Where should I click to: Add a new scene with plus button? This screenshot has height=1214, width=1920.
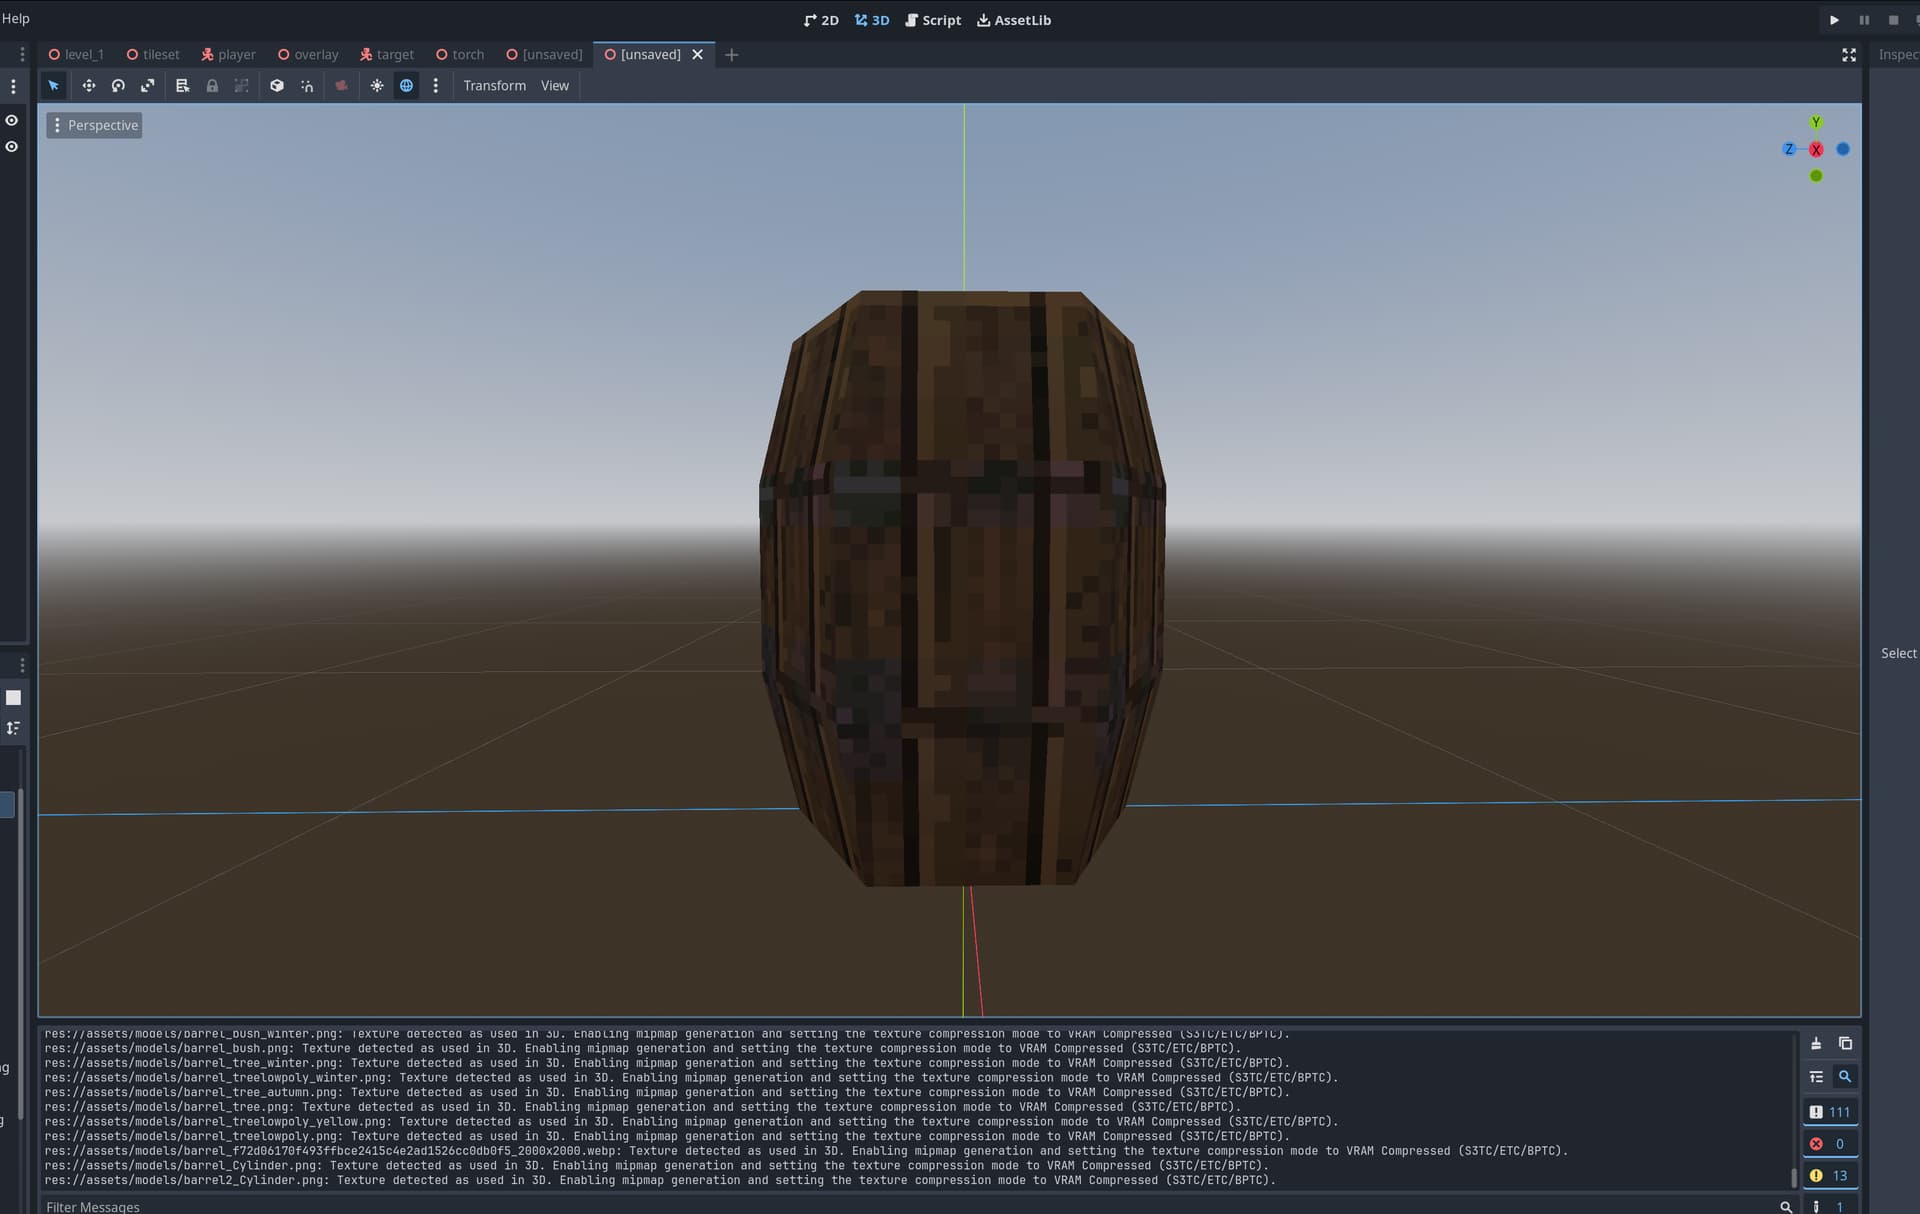[x=731, y=55]
